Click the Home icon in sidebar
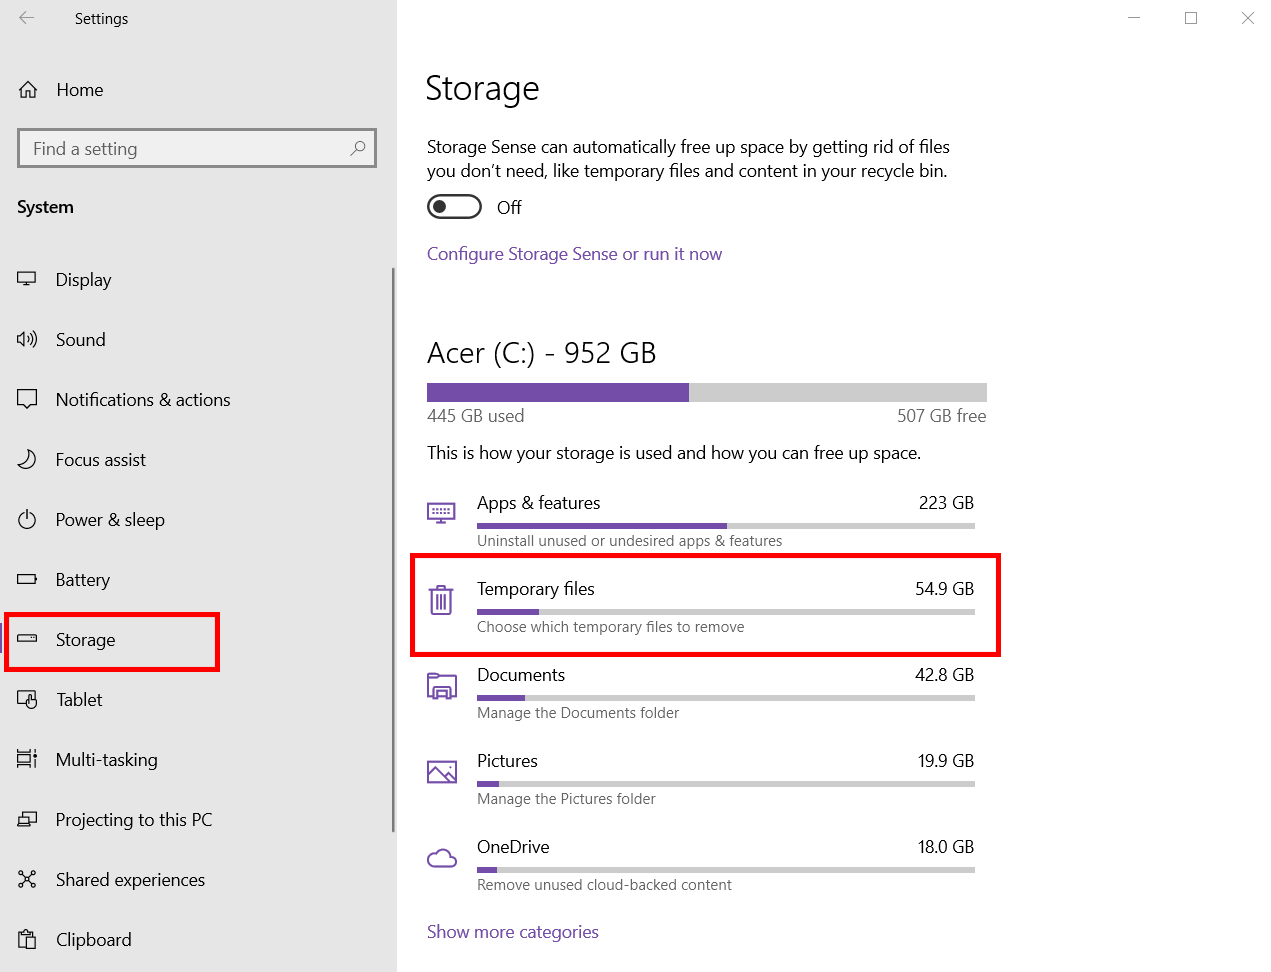This screenshot has width=1271, height=972. 28,90
